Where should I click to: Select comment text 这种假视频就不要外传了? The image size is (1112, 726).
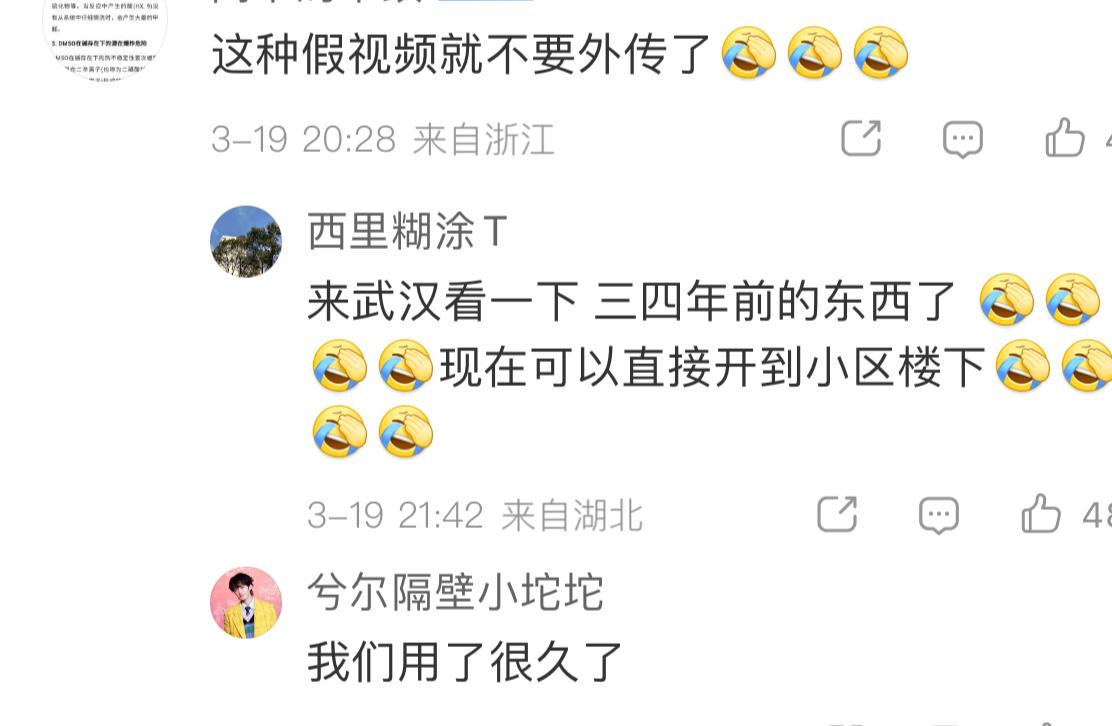[461, 54]
